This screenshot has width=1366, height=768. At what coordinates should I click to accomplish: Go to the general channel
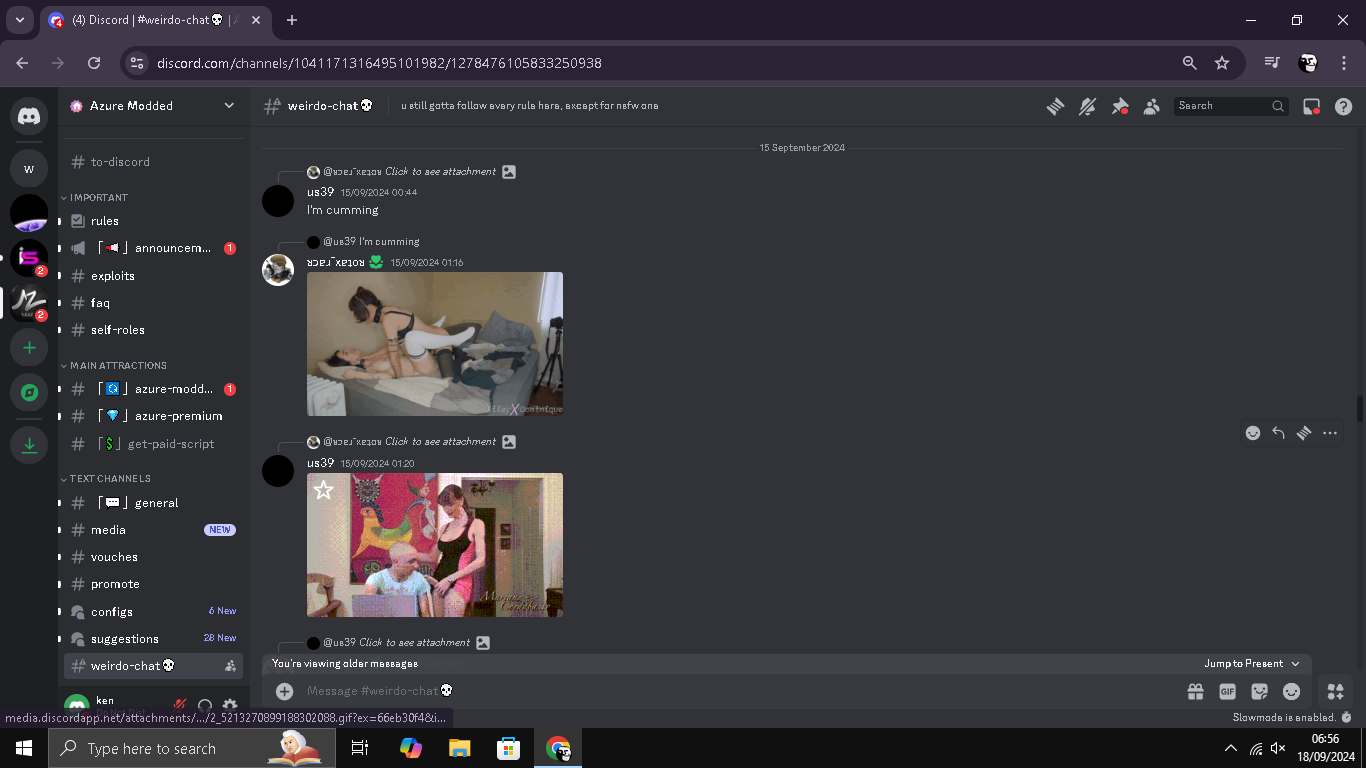click(x=153, y=503)
